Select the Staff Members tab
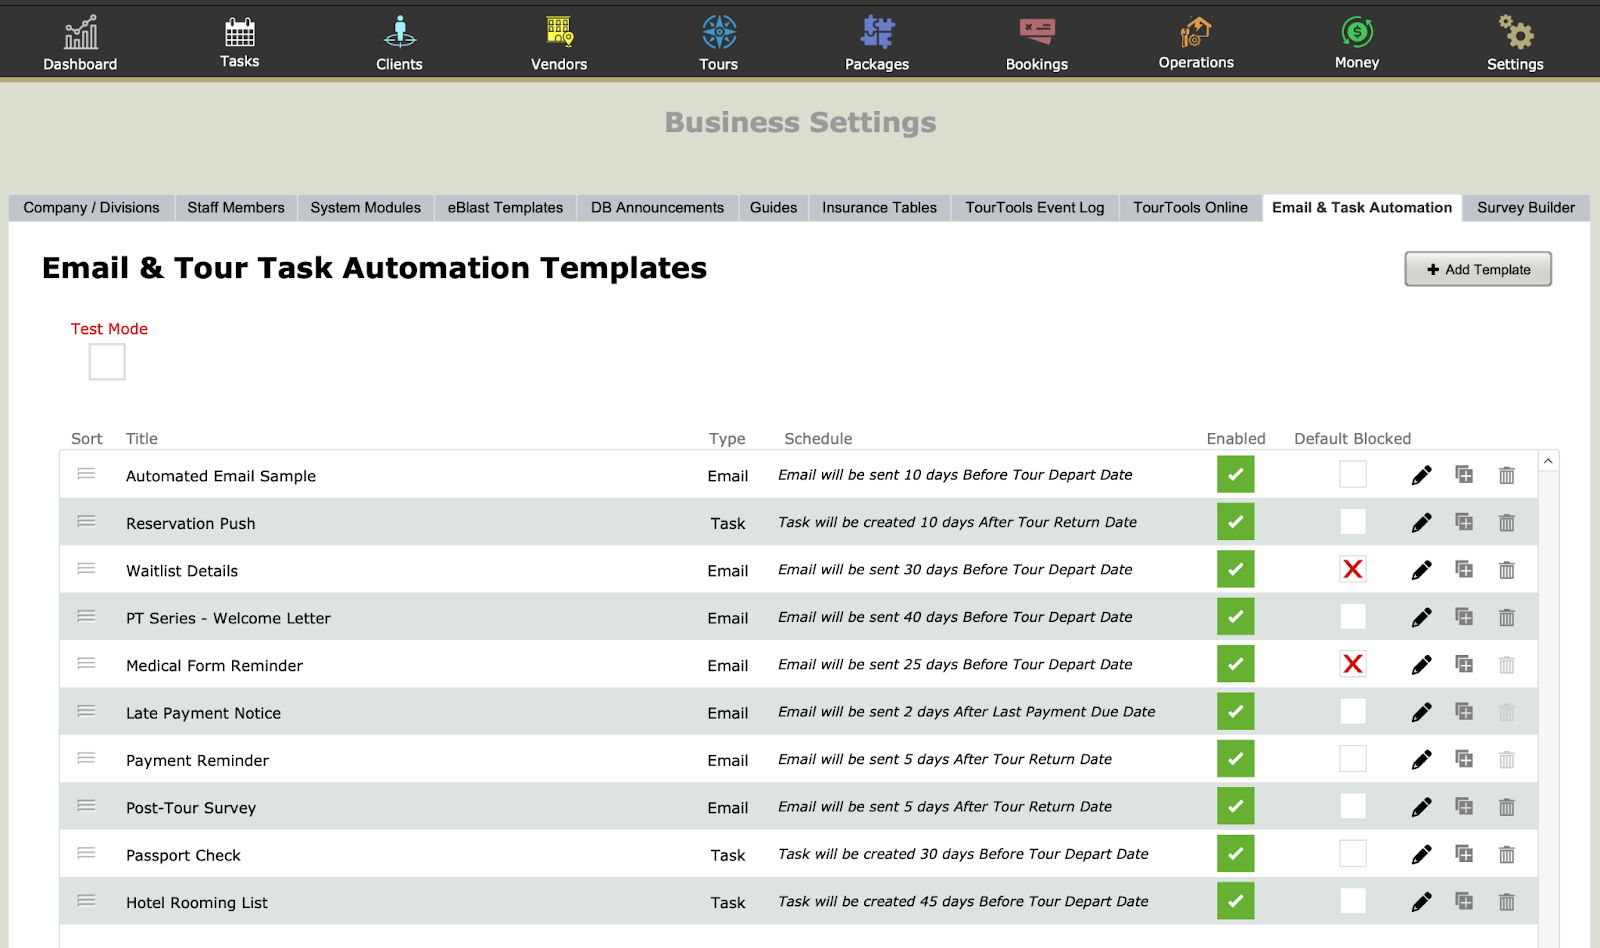The image size is (1600, 948). [x=236, y=208]
